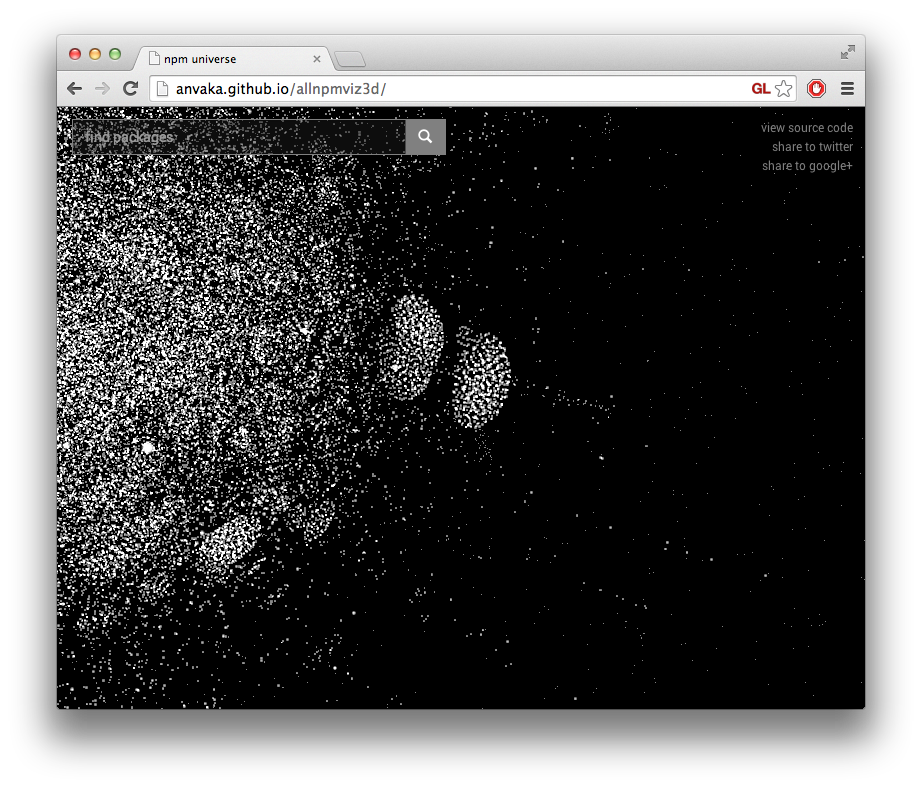The image size is (922, 788).
Task: Click the anvaka.github.io address bar
Action: (280, 88)
